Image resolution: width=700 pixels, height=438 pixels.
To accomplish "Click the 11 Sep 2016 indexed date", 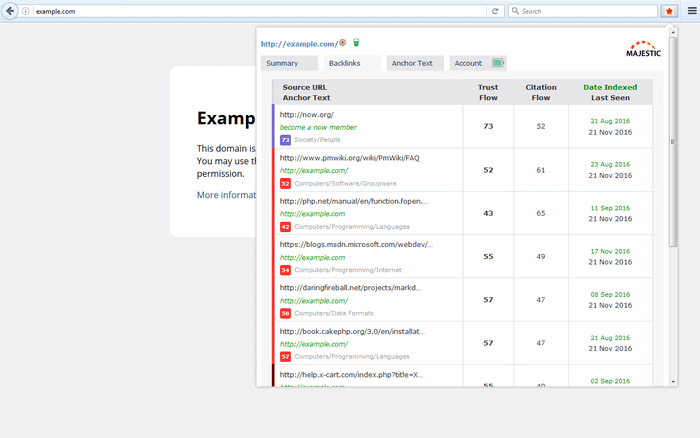I will (610, 208).
